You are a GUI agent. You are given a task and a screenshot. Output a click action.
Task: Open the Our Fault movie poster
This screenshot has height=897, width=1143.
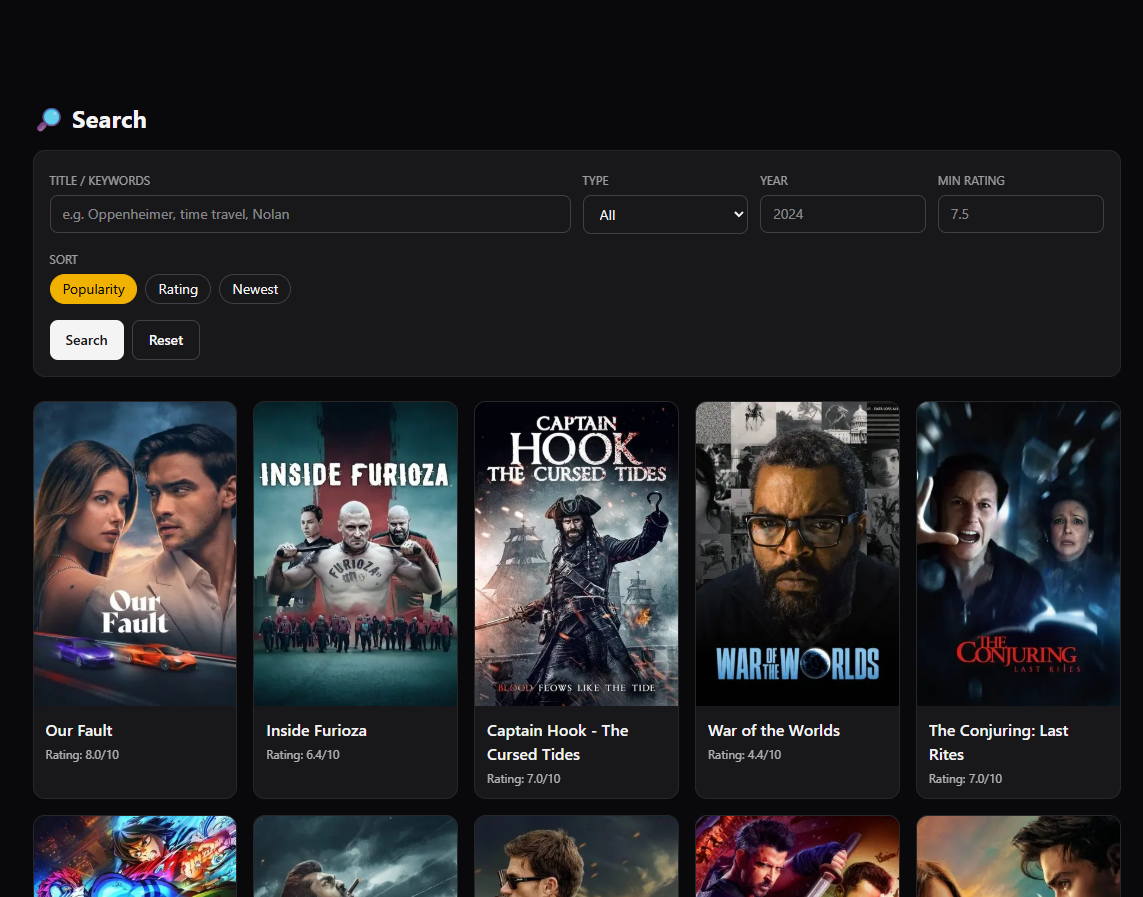pyautogui.click(x=135, y=554)
